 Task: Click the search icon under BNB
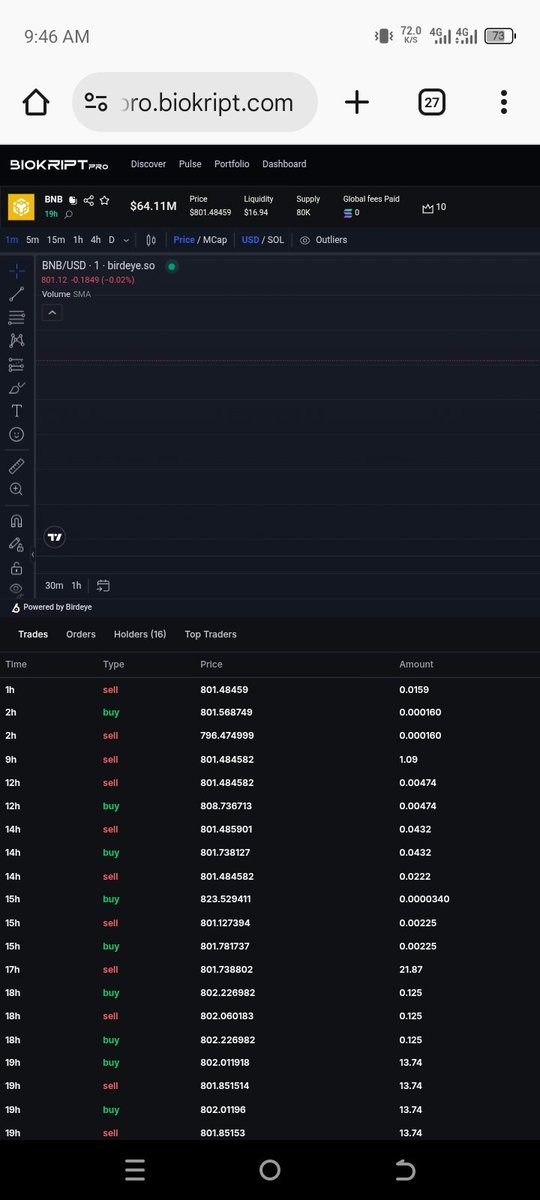68,214
